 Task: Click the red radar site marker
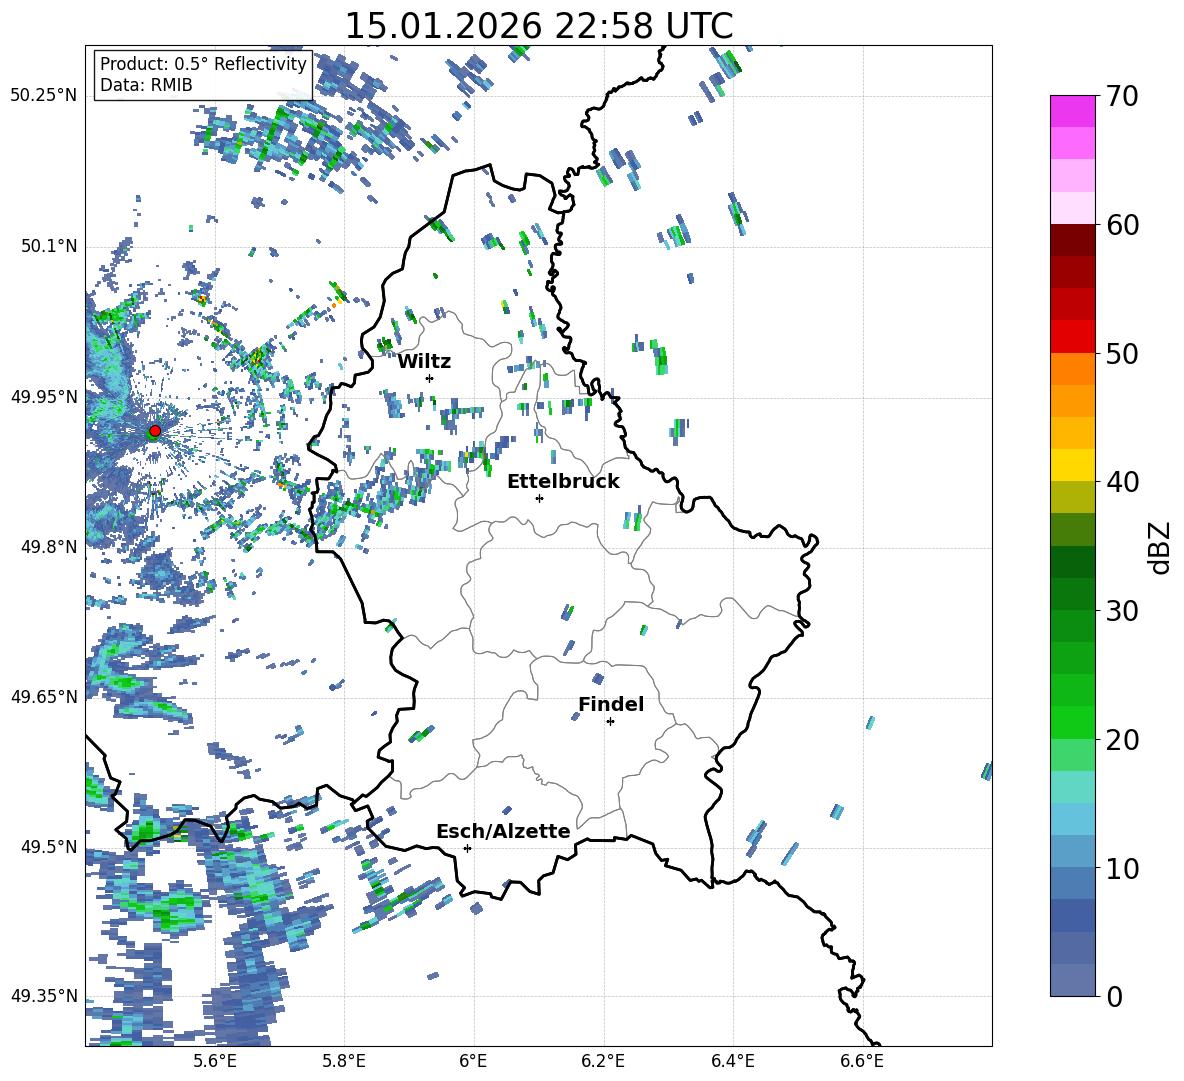(155, 430)
